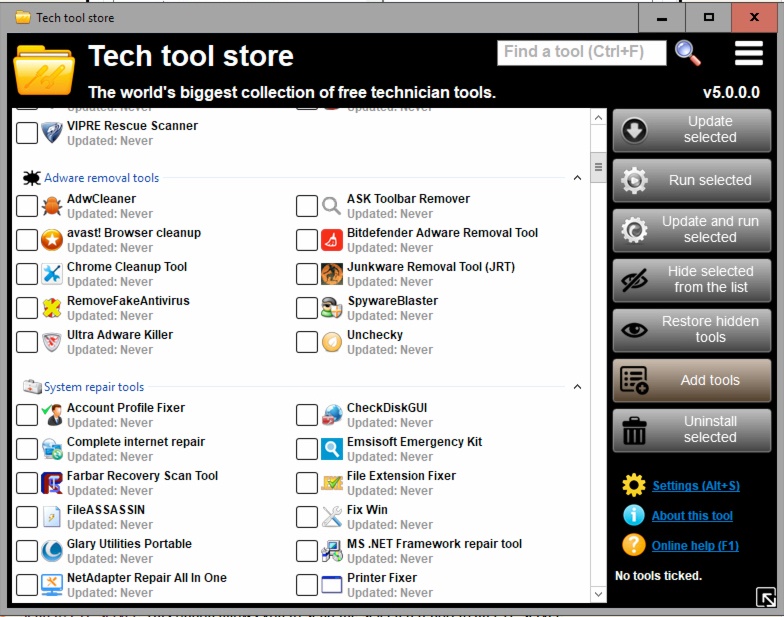The image size is (784, 617).
Task: Open Add tools
Action: click(692, 380)
